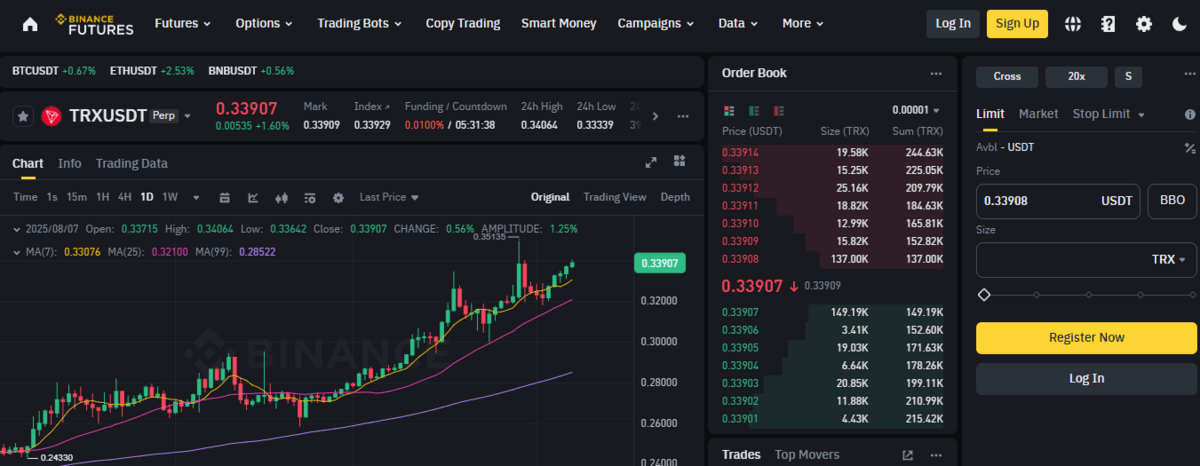Open the chart display options icon
The height and width of the screenshot is (466, 1200).
[310, 197]
